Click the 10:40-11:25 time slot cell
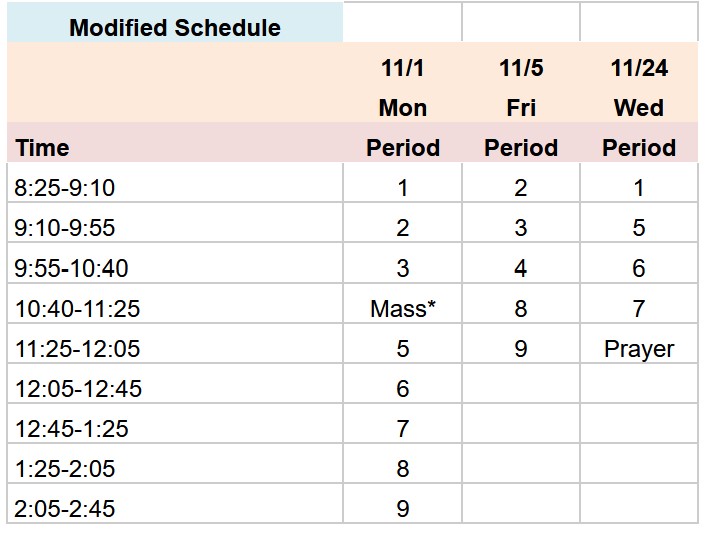716x540 pixels. pos(78,309)
